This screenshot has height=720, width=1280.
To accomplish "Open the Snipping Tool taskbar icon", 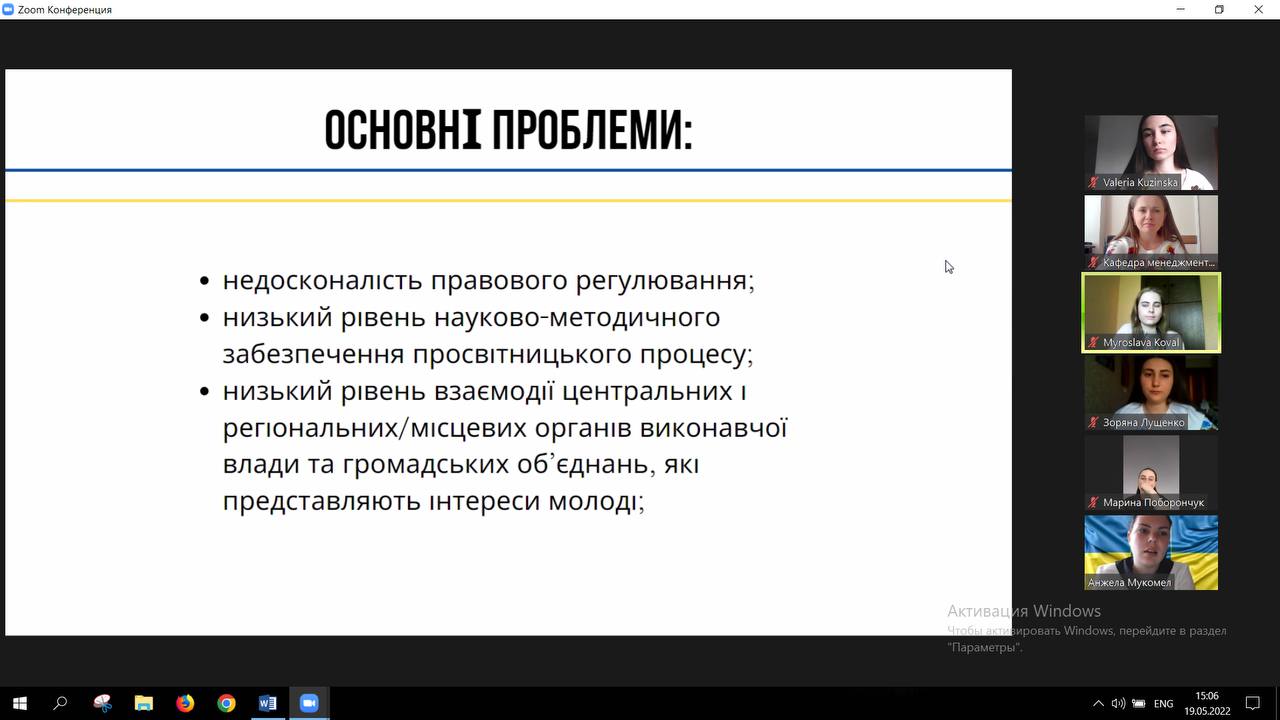I will [102, 703].
